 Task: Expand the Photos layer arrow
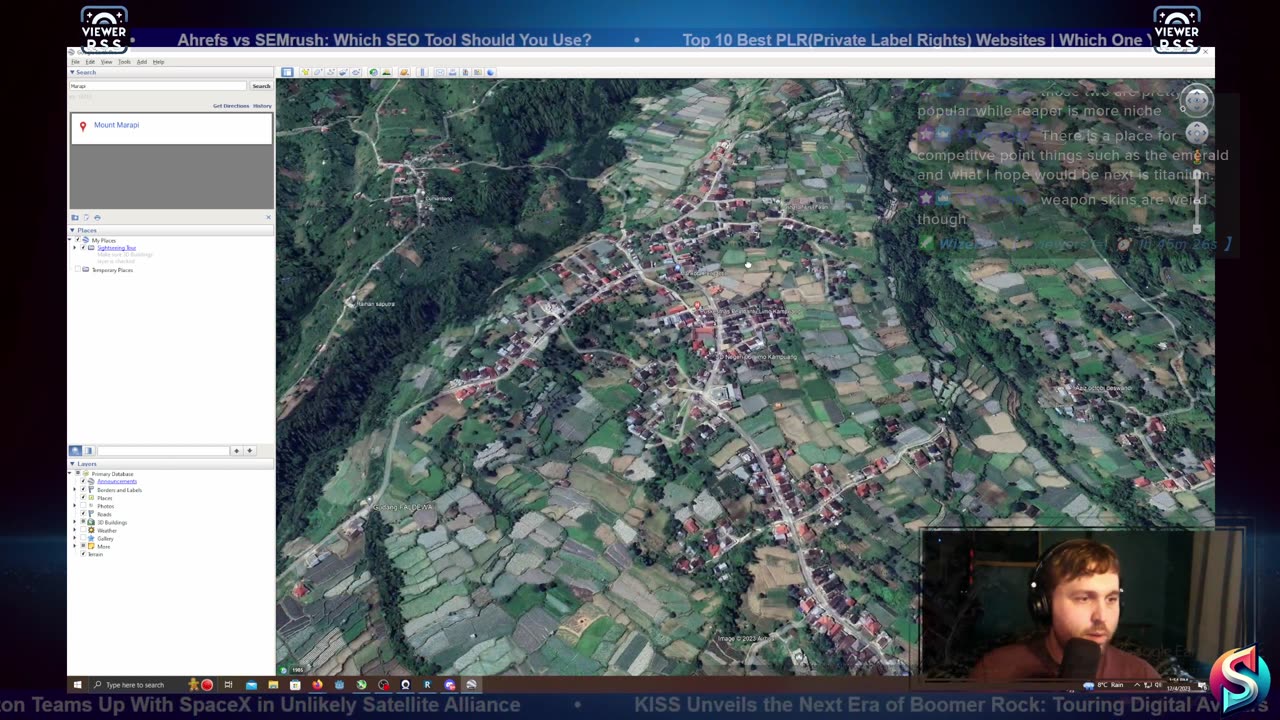click(74, 506)
